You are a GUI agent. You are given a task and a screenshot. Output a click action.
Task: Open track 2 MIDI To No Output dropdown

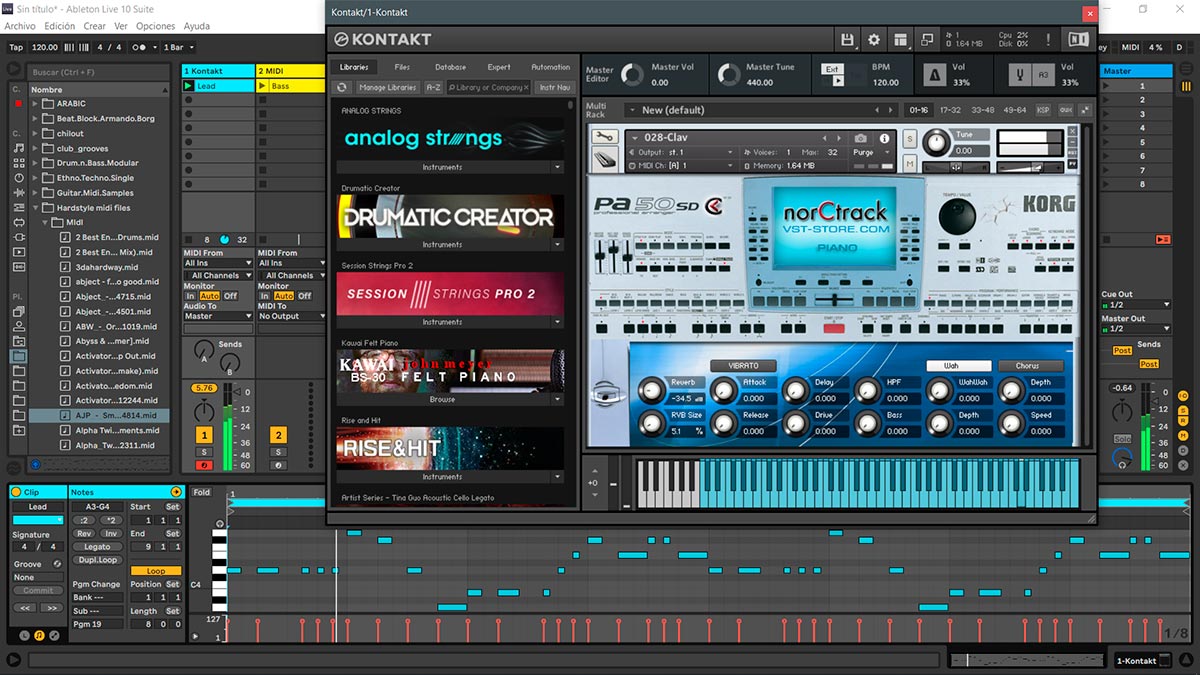click(292, 316)
